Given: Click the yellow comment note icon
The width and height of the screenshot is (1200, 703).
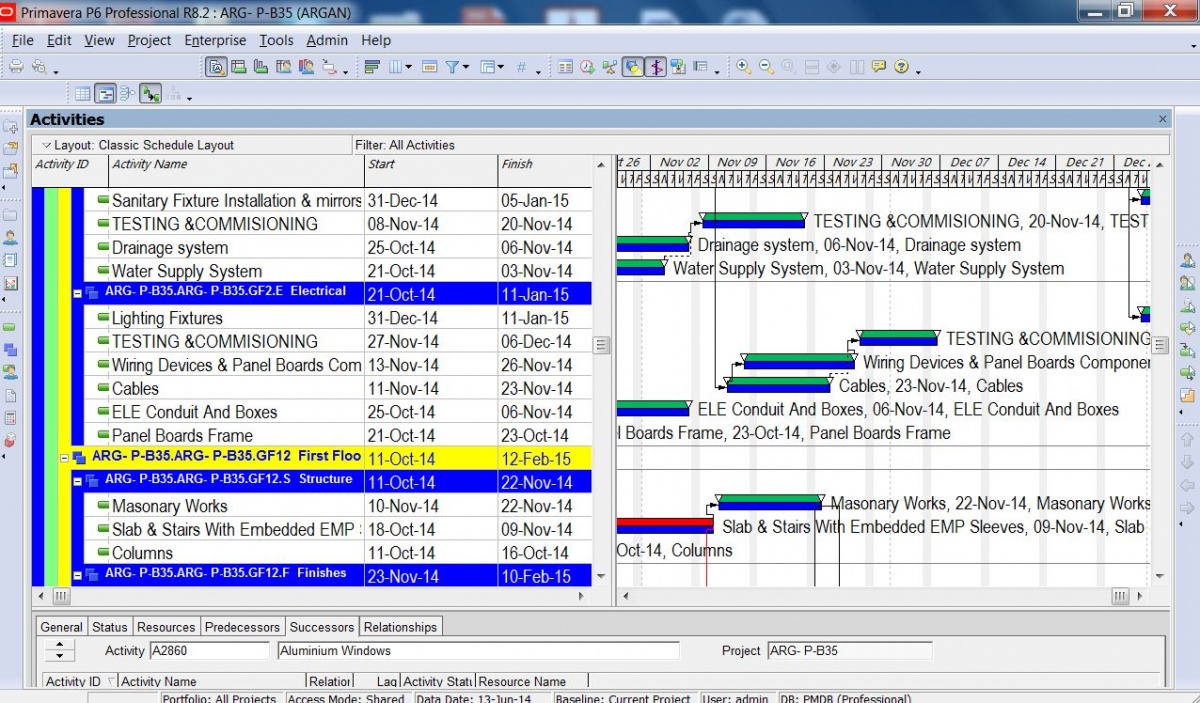Looking at the screenshot, I should tap(879, 67).
